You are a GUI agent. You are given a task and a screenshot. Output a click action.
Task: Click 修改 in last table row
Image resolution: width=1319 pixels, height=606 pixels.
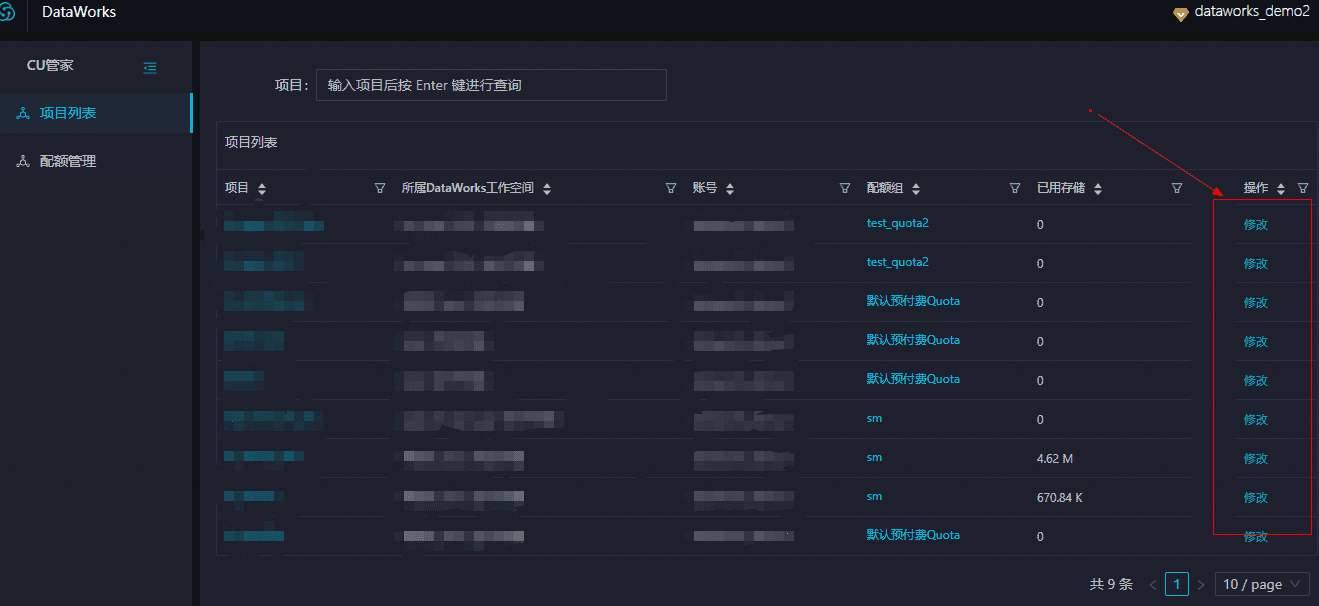point(1256,536)
